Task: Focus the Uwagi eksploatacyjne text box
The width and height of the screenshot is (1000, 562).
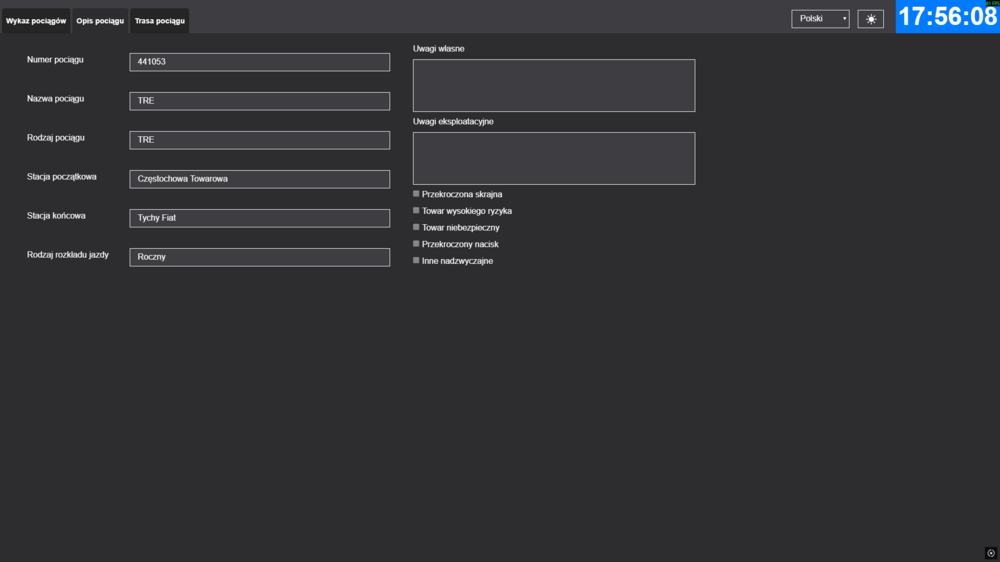Action: 553,158
